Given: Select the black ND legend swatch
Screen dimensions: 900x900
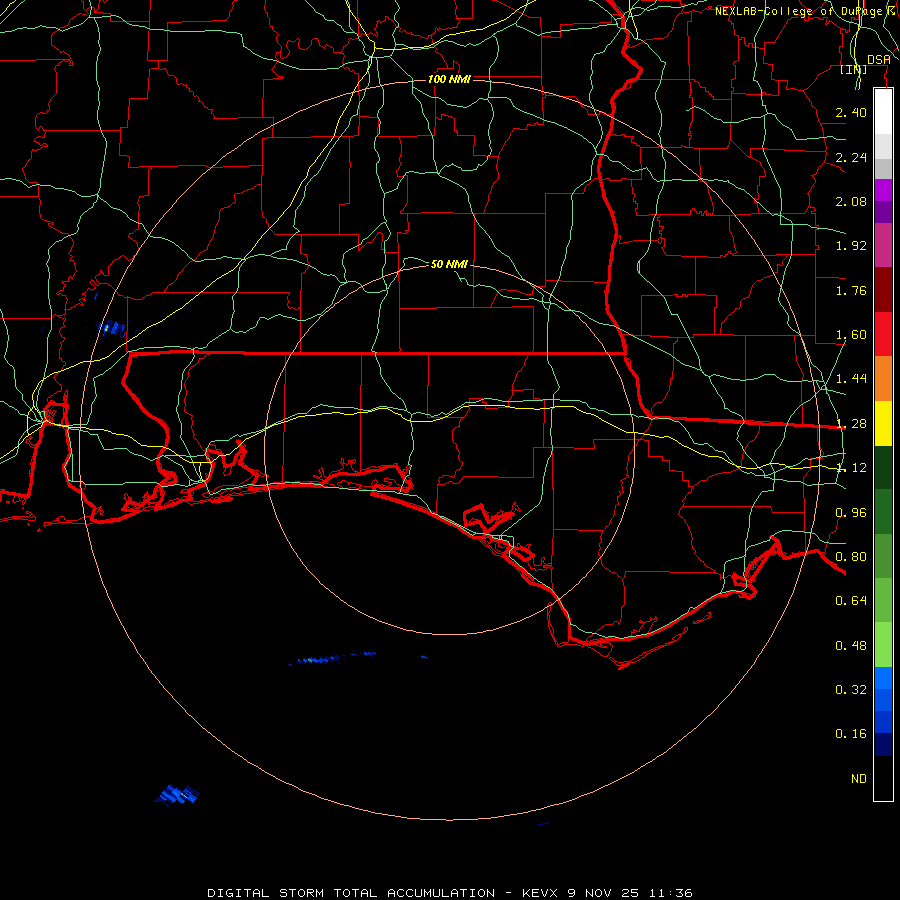Looking at the screenshot, I should coord(883,778).
